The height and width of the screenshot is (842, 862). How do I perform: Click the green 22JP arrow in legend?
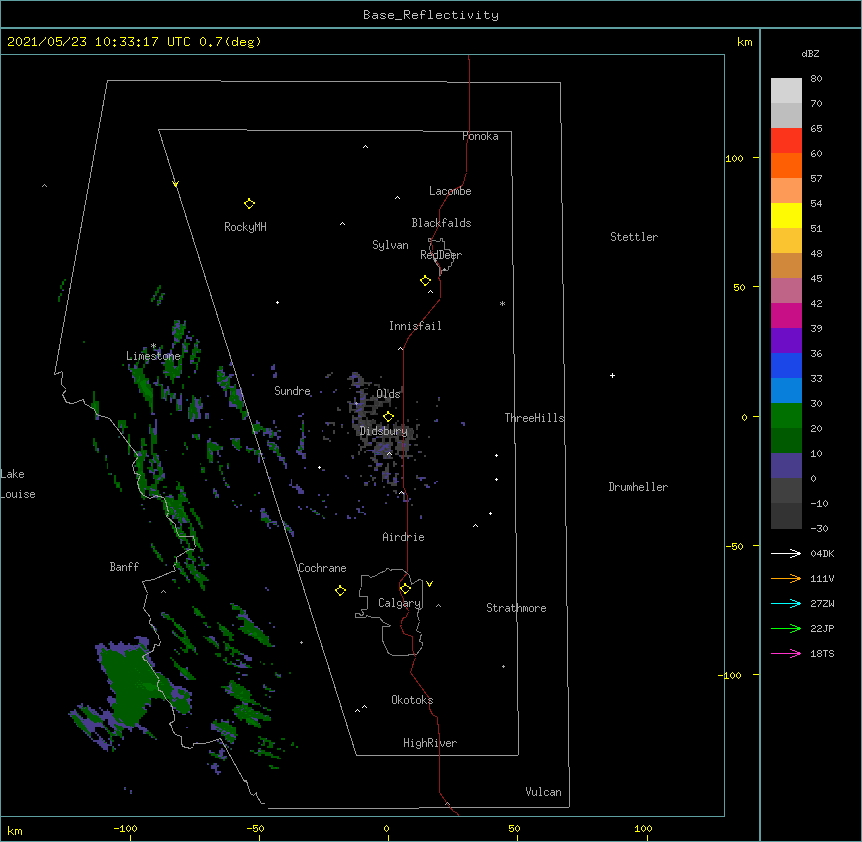tap(786, 628)
